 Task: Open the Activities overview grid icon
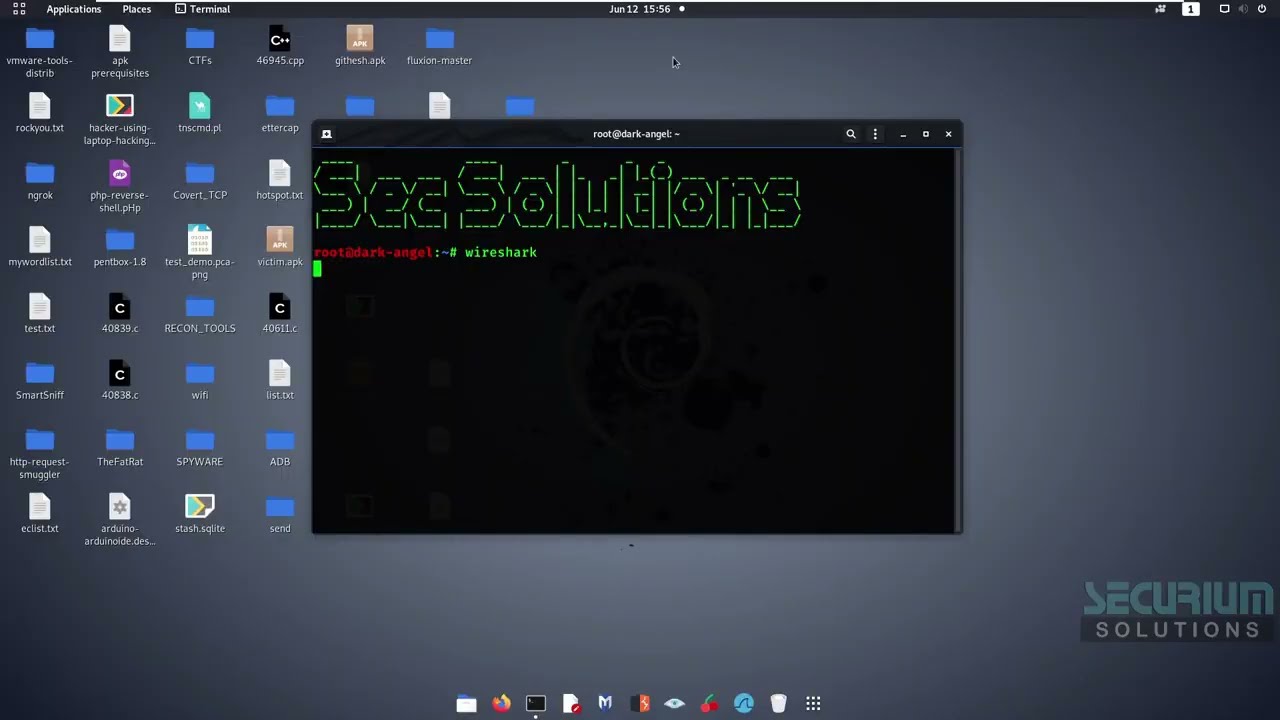tap(19, 9)
